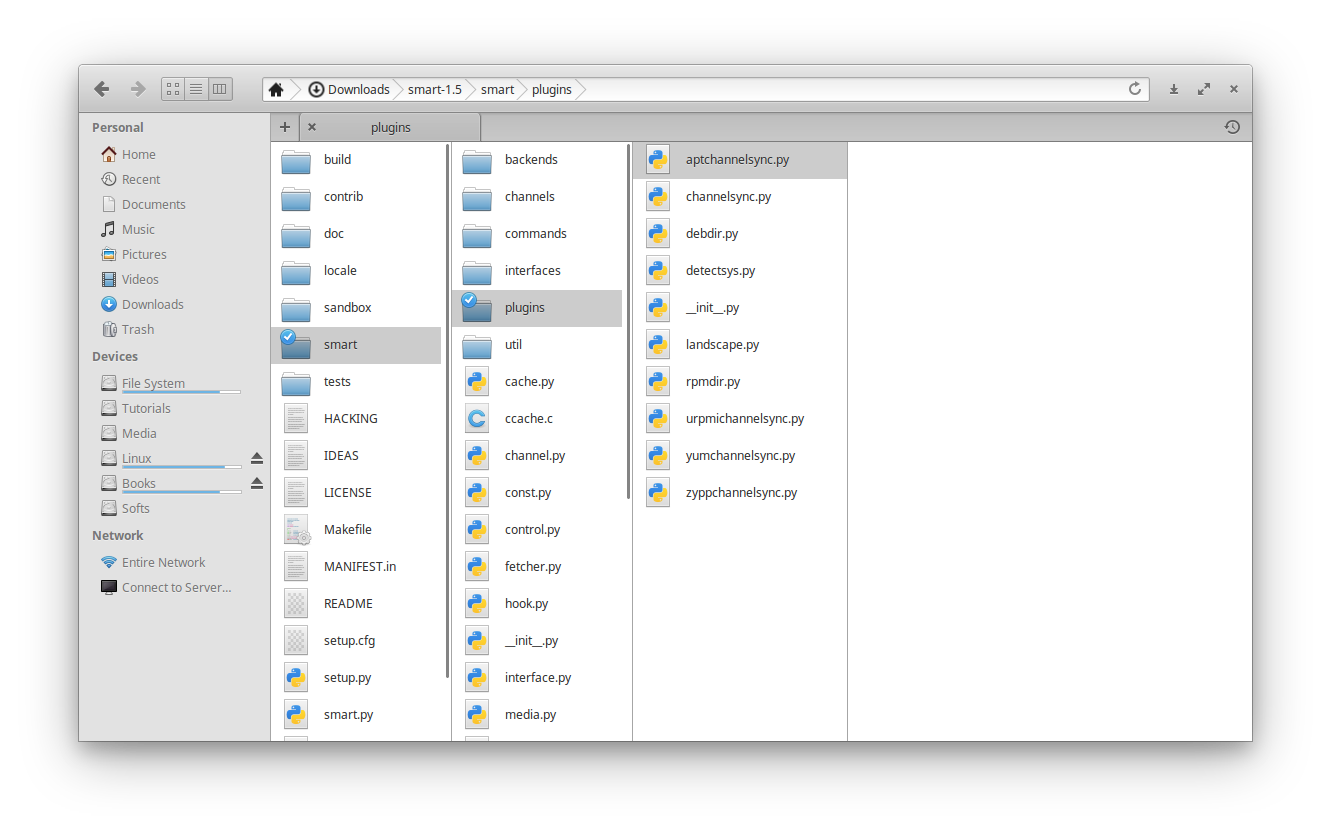Switch to column view mode
This screenshot has height=834, width=1331.
point(220,89)
